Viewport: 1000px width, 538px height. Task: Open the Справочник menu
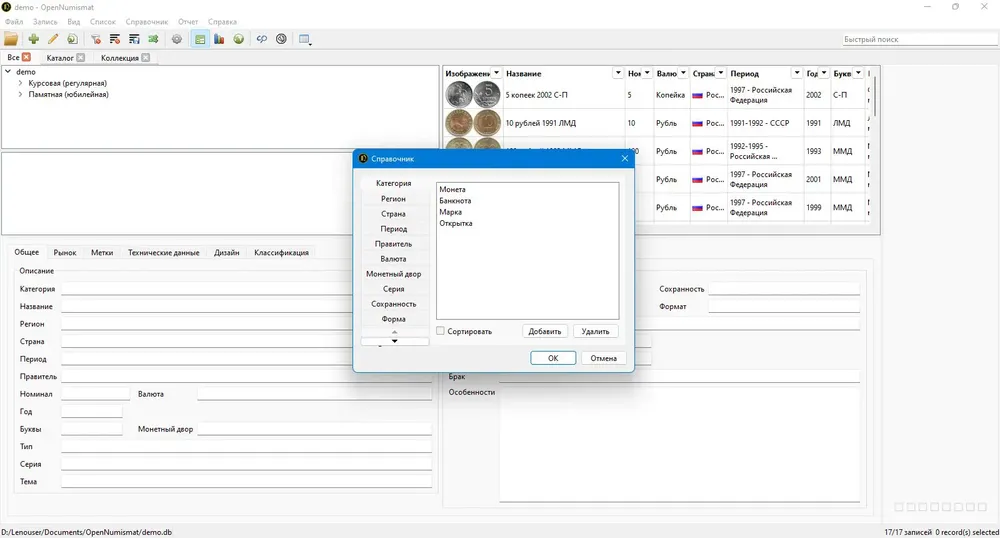pos(147,22)
